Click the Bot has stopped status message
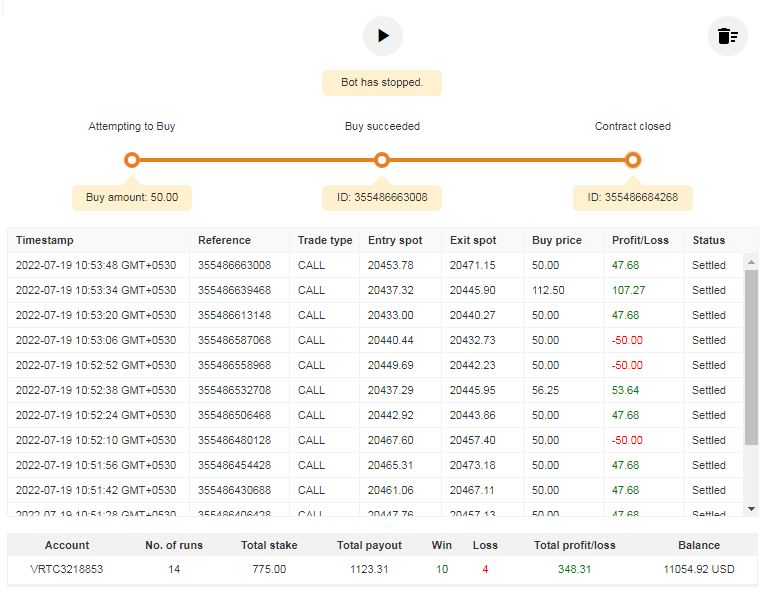This screenshot has height=594, width=766. 382,82
